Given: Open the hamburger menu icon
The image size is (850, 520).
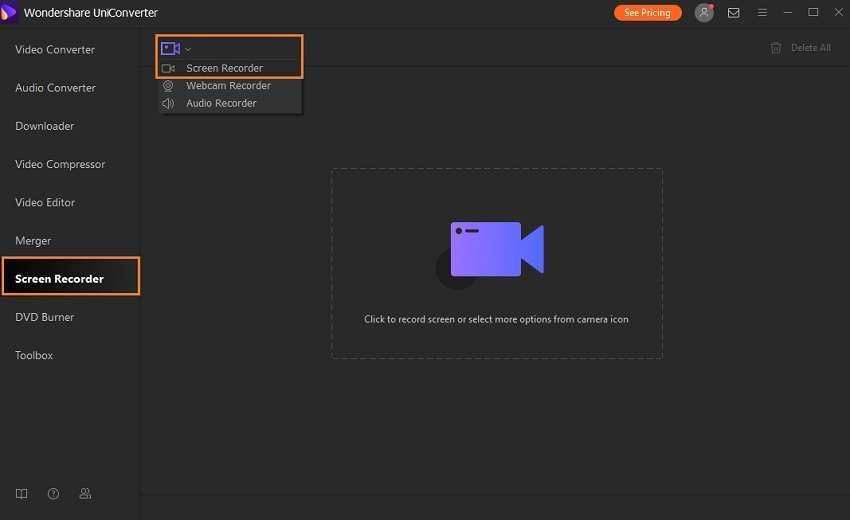Looking at the screenshot, I should pyautogui.click(x=762, y=12).
